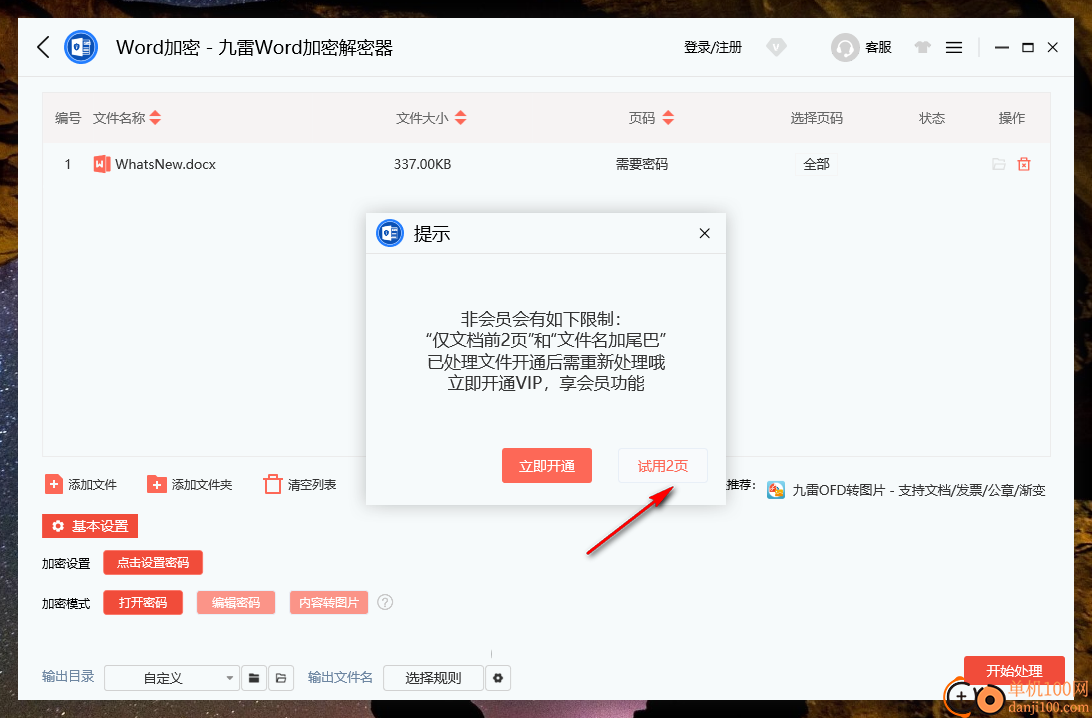Click the 337.00KB file size cell

point(423,164)
